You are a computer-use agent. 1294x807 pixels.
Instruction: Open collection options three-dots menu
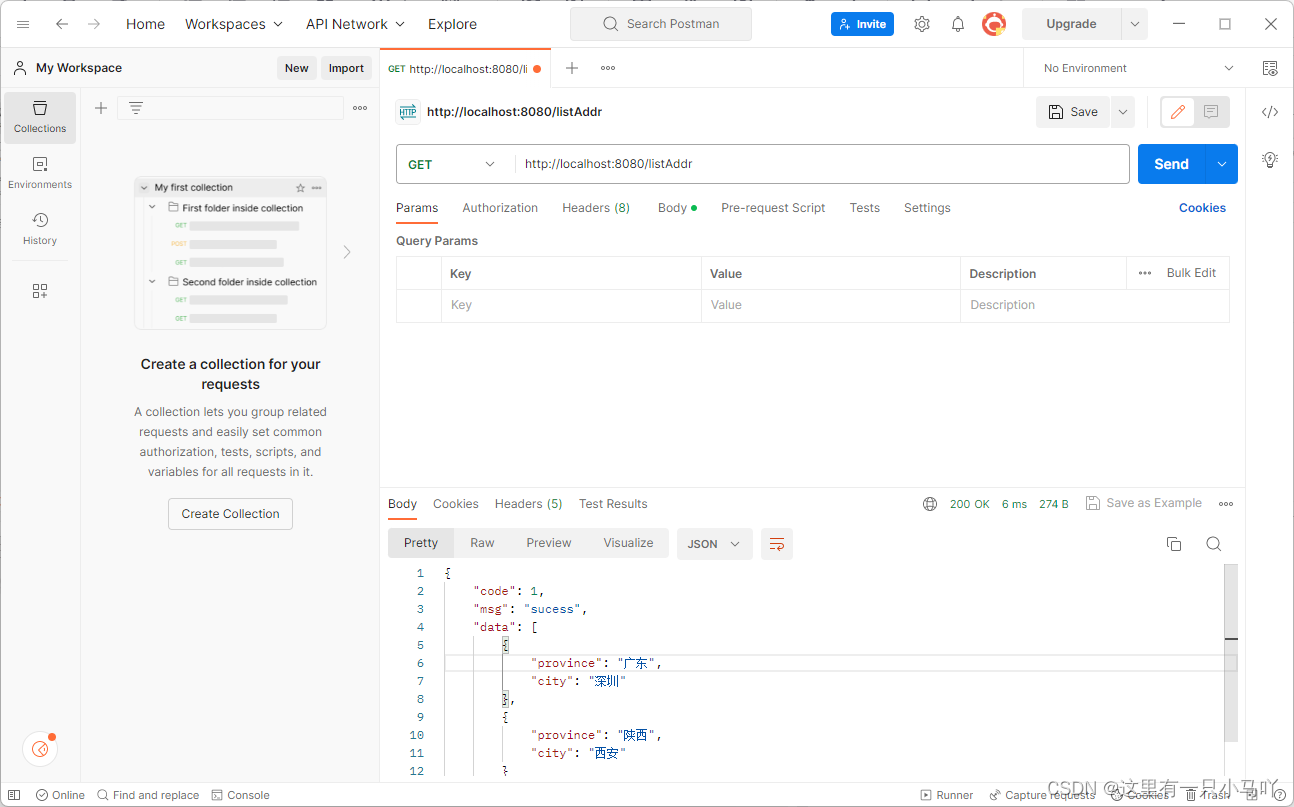[x=360, y=108]
